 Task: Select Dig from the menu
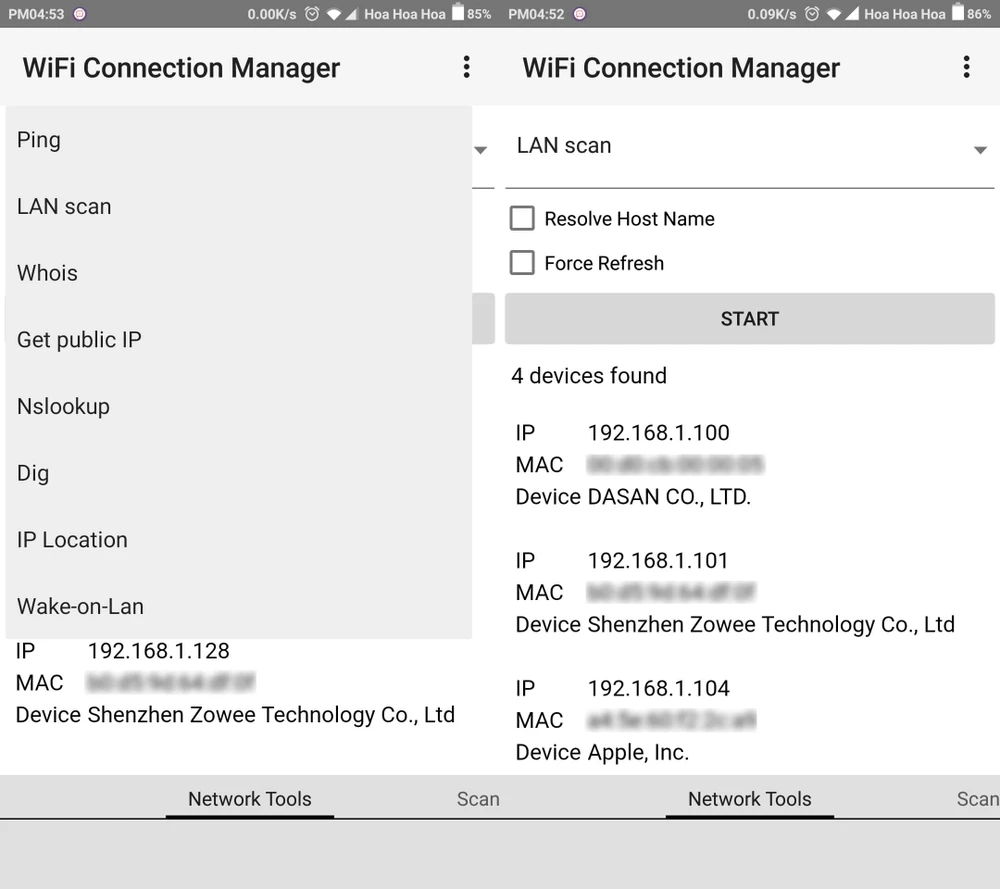click(32, 473)
